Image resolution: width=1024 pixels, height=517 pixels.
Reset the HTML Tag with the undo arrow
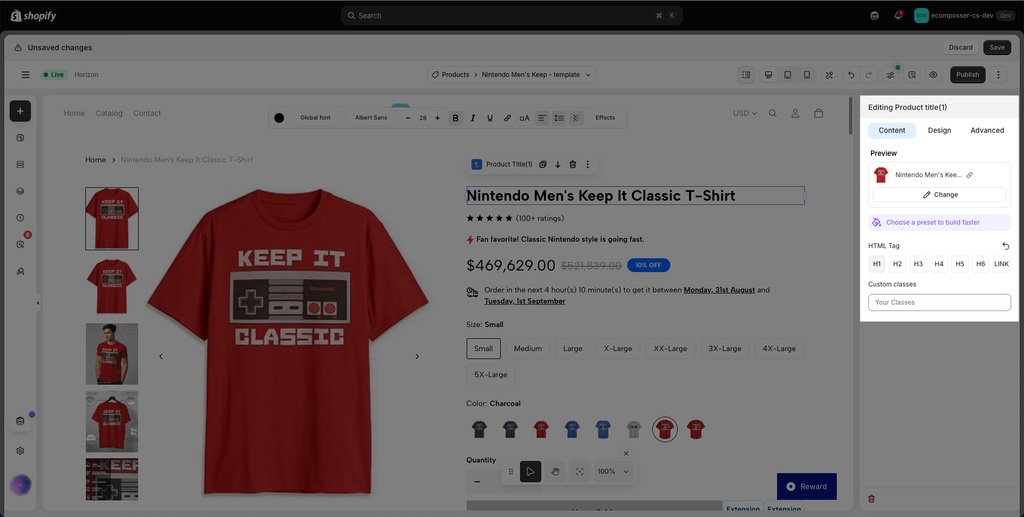click(x=1006, y=246)
